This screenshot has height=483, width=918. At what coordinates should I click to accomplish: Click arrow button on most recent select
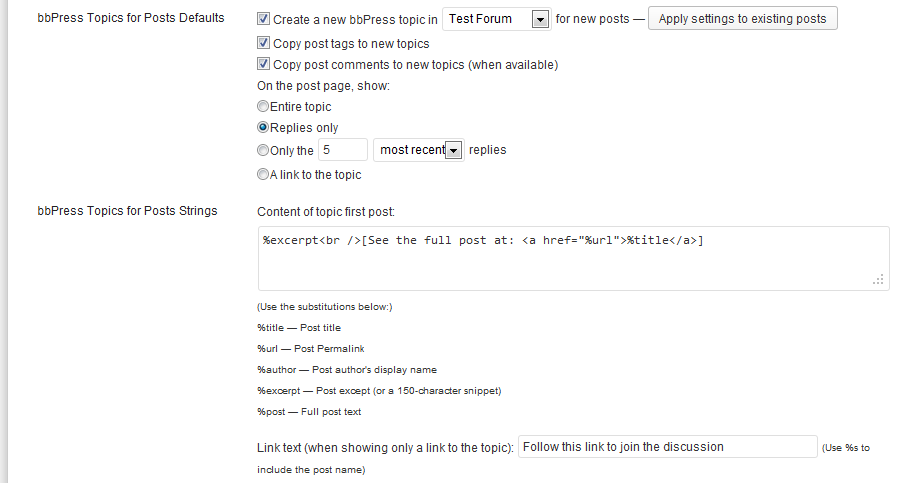pos(454,150)
